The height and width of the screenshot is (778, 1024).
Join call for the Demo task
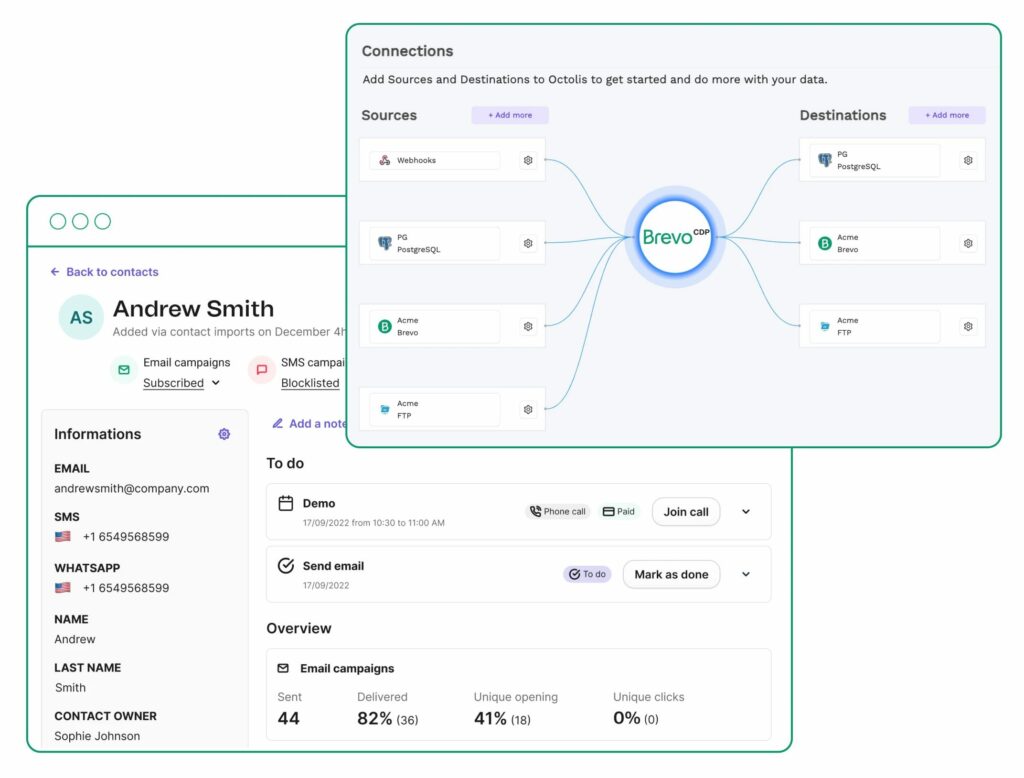point(686,512)
